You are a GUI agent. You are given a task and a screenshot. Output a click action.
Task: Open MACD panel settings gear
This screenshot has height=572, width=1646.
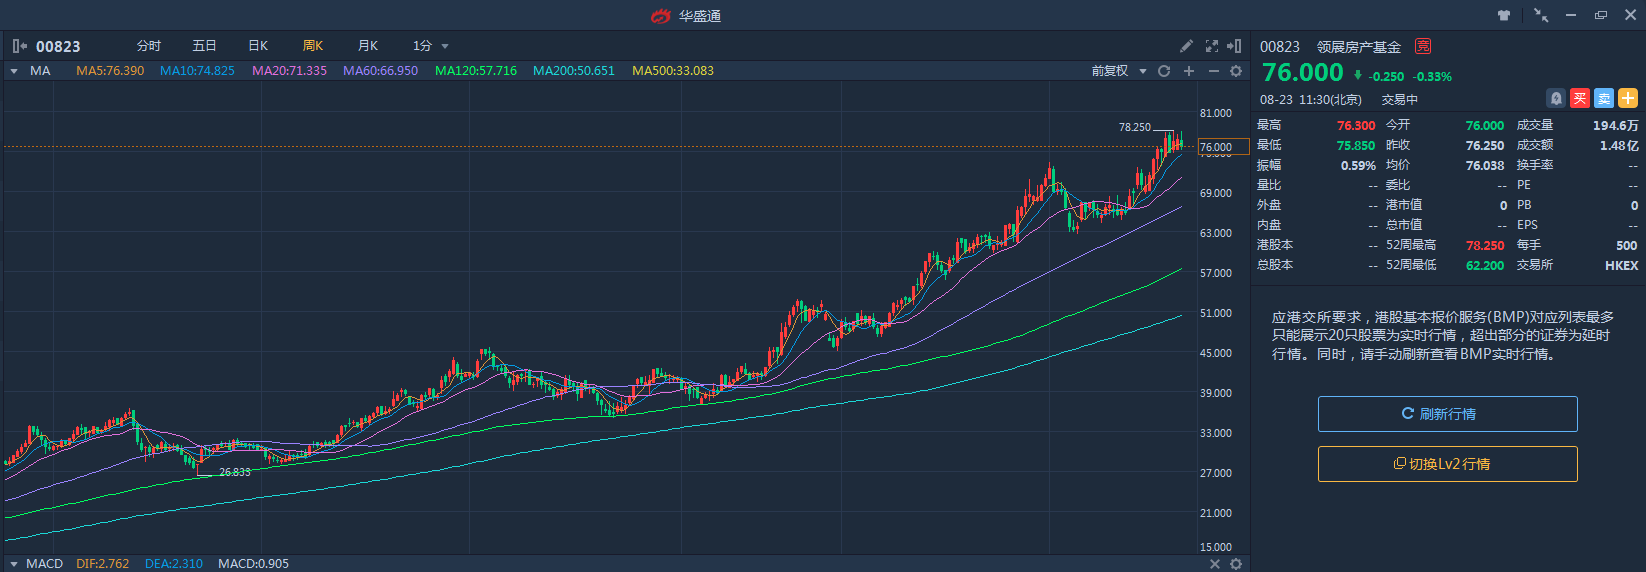pyautogui.click(x=1236, y=564)
